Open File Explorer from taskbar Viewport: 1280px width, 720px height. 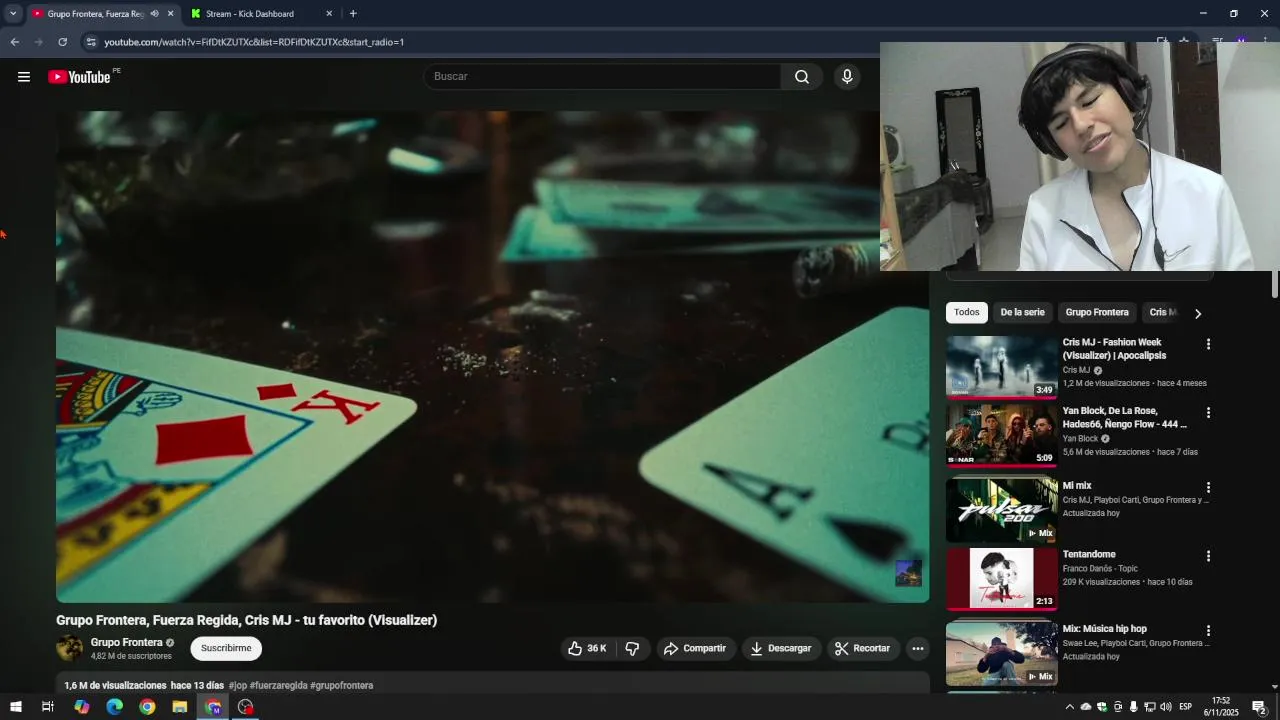(x=180, y=707)
